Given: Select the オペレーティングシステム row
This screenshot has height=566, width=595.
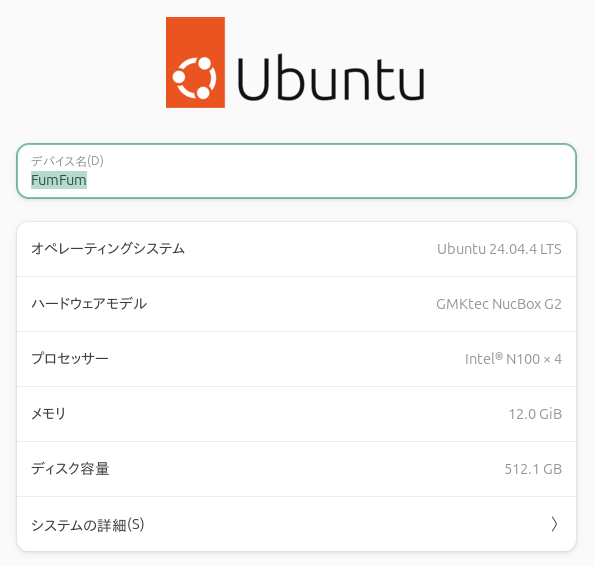Looking at the screenshot, I should [x=296, y=249].
